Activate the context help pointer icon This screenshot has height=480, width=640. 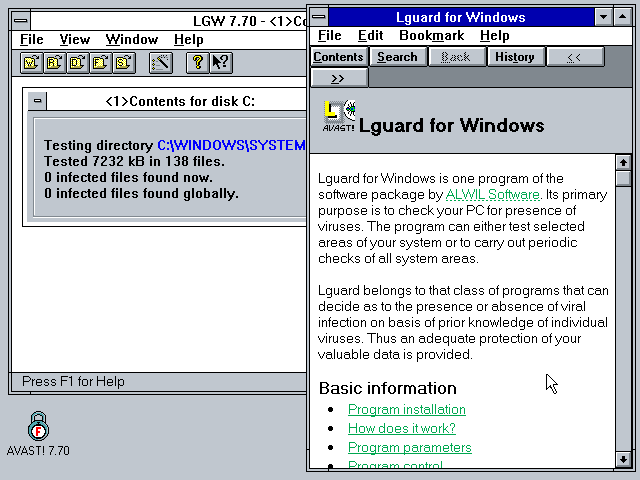point(220,63)
